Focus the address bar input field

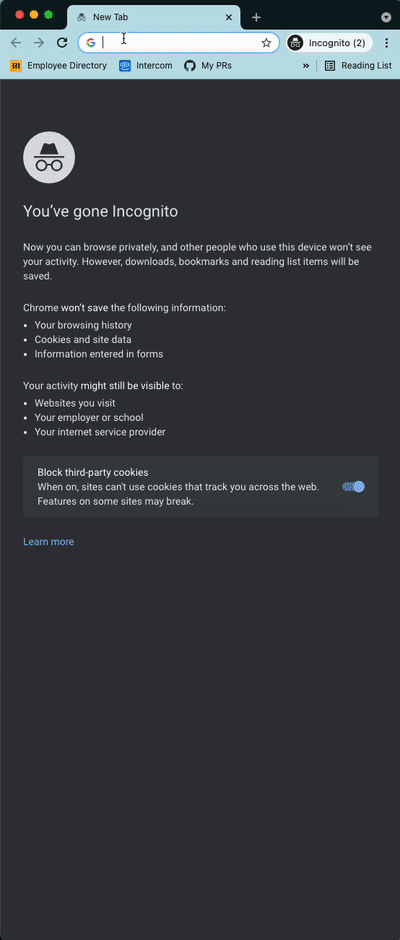[x=179, y=43]
